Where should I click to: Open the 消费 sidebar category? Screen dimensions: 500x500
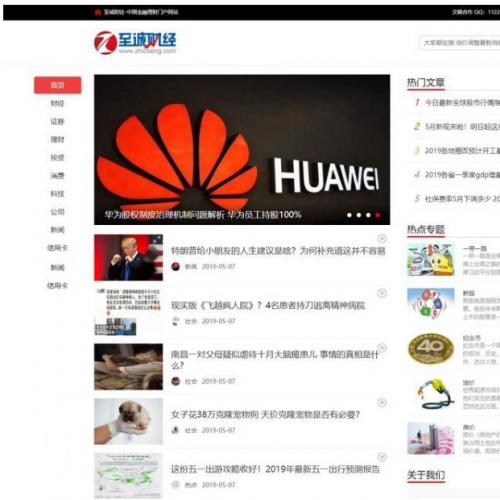point(57,175)
